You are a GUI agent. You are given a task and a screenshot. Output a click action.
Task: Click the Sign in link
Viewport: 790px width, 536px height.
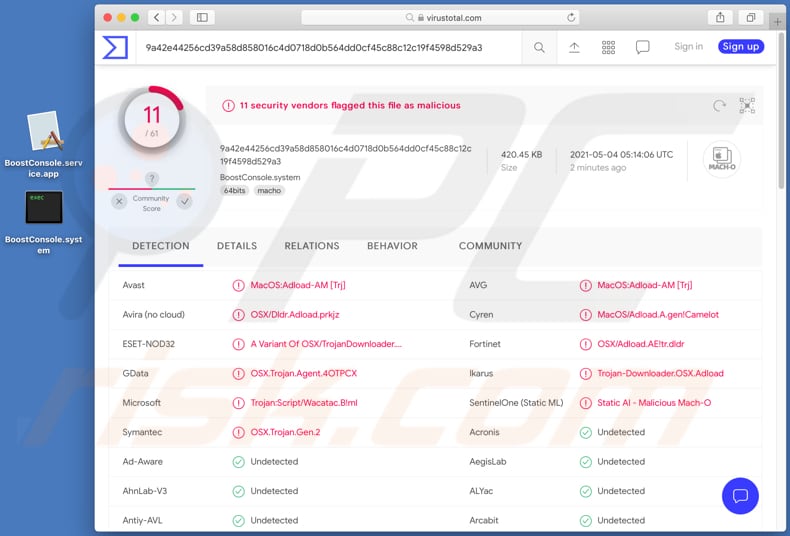[x=688, y=46]
